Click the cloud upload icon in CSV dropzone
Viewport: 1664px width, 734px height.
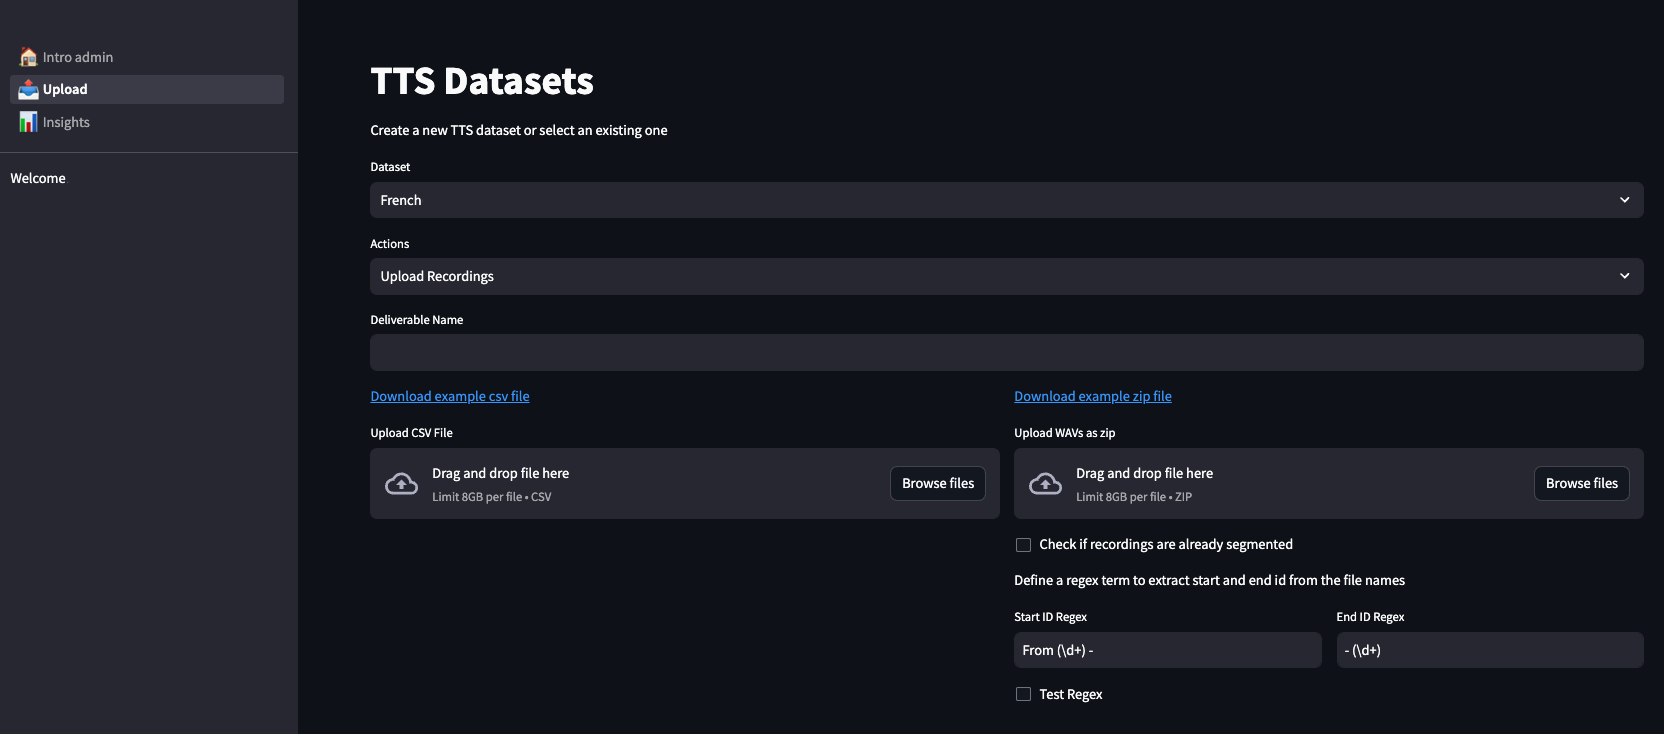[x=402, y=484]
